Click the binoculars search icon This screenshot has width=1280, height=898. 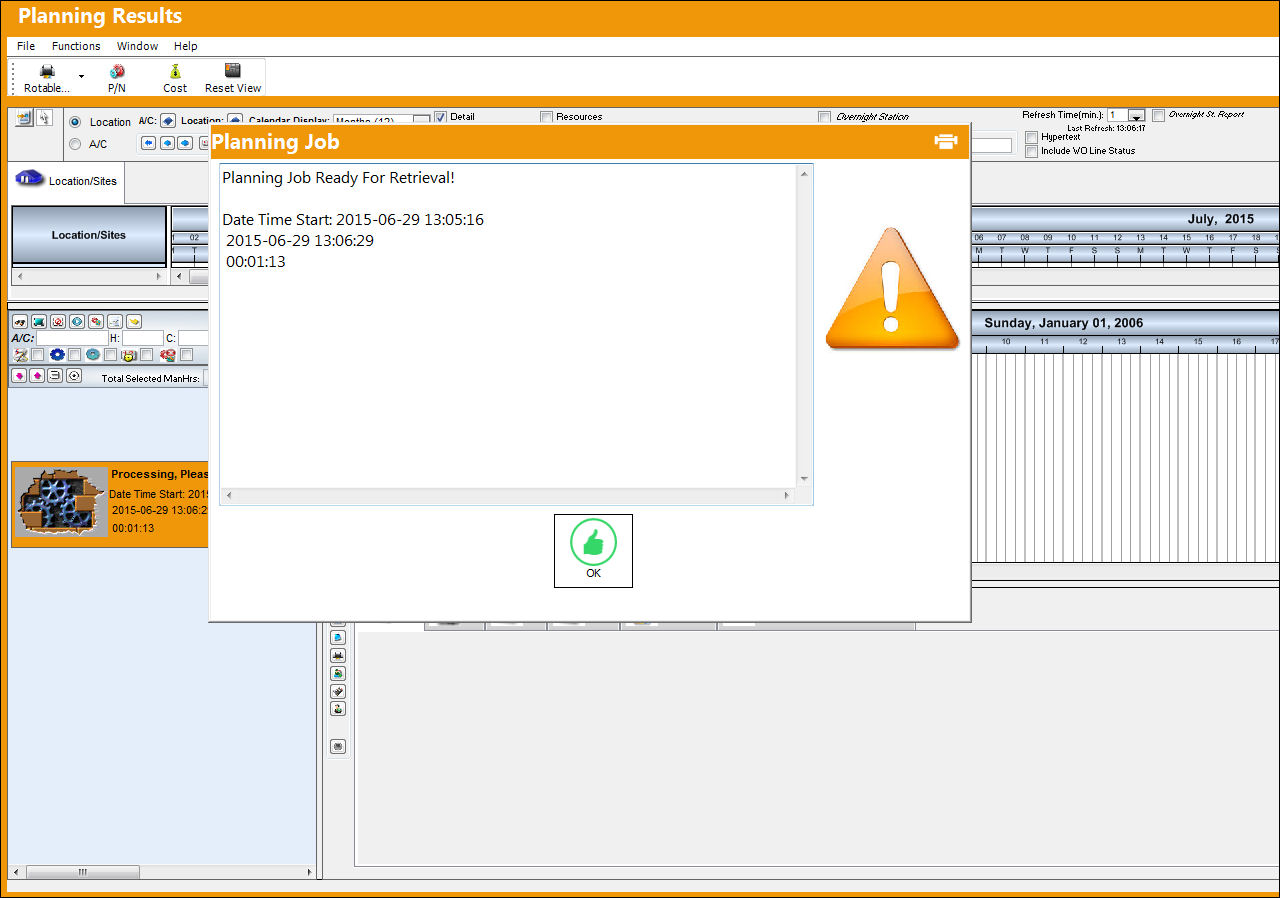tap(20, 321)
